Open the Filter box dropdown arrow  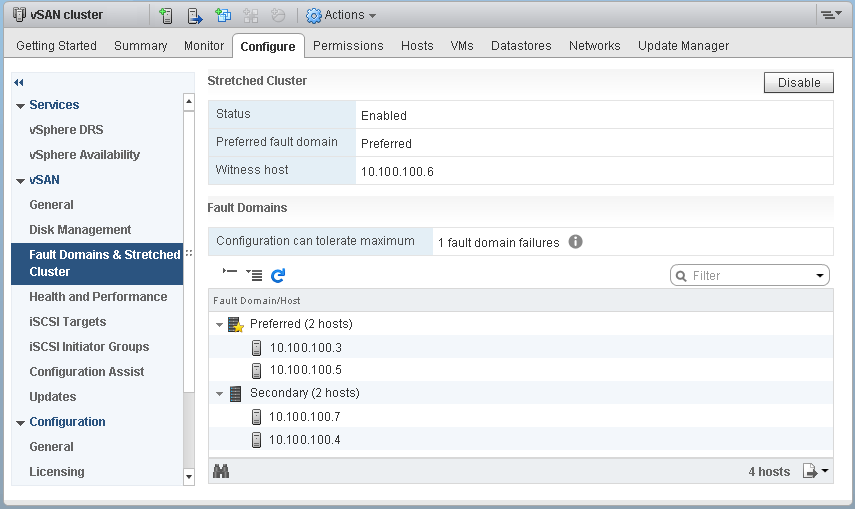(820, 276)
